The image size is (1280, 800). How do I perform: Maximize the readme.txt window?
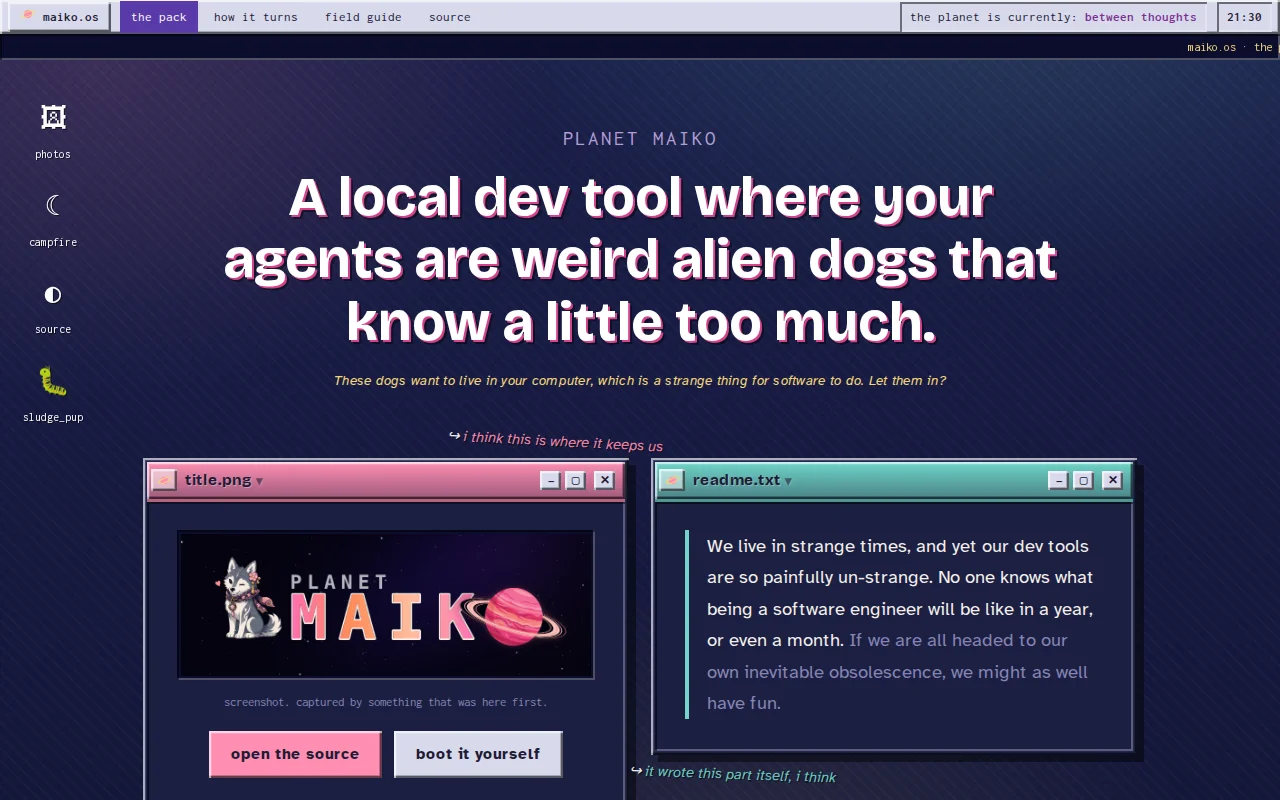[1084, 480]
